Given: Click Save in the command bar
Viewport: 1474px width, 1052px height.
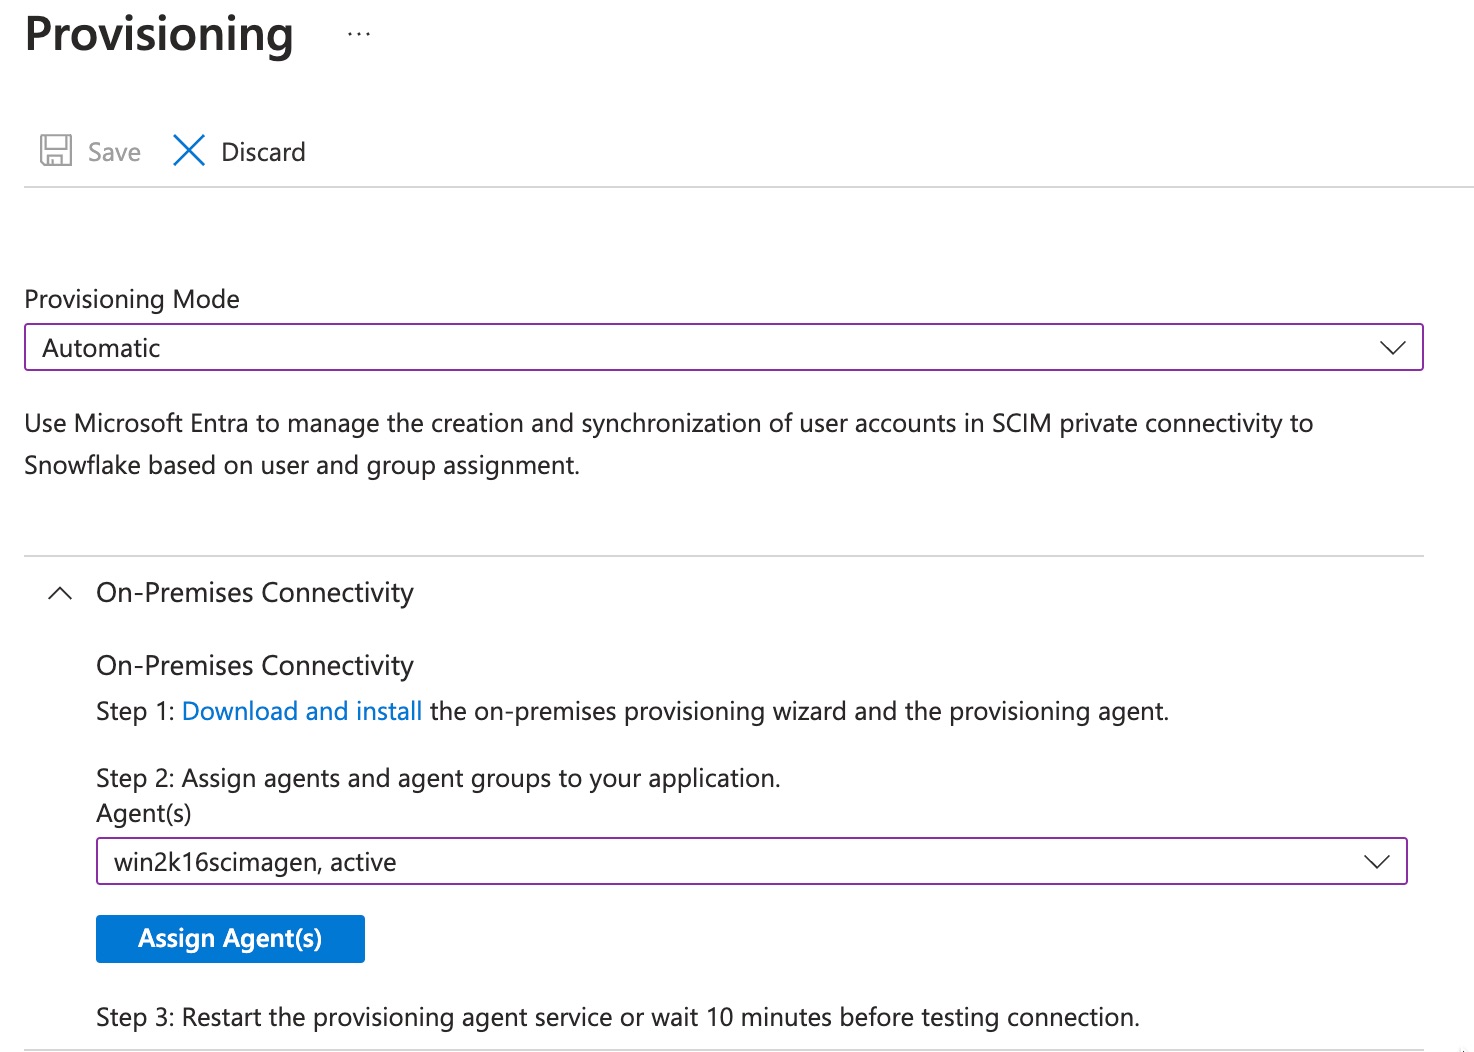Looking at the screenshot, I should [113, 151].
